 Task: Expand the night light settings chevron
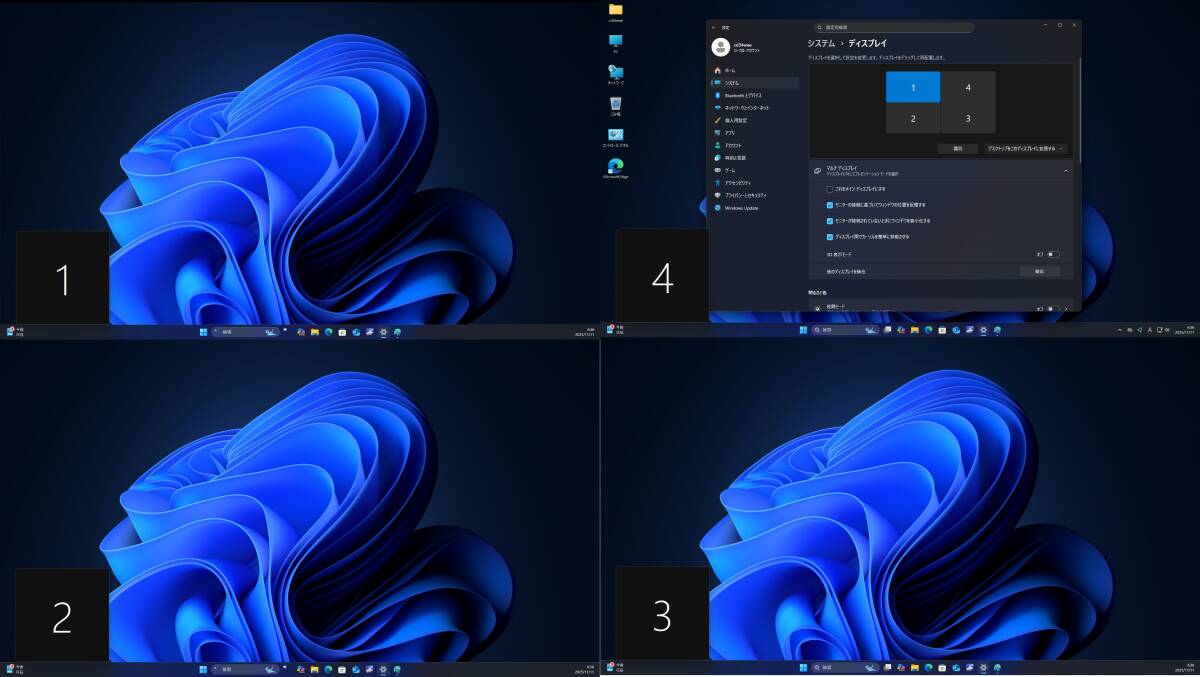tap(1067, 308)
